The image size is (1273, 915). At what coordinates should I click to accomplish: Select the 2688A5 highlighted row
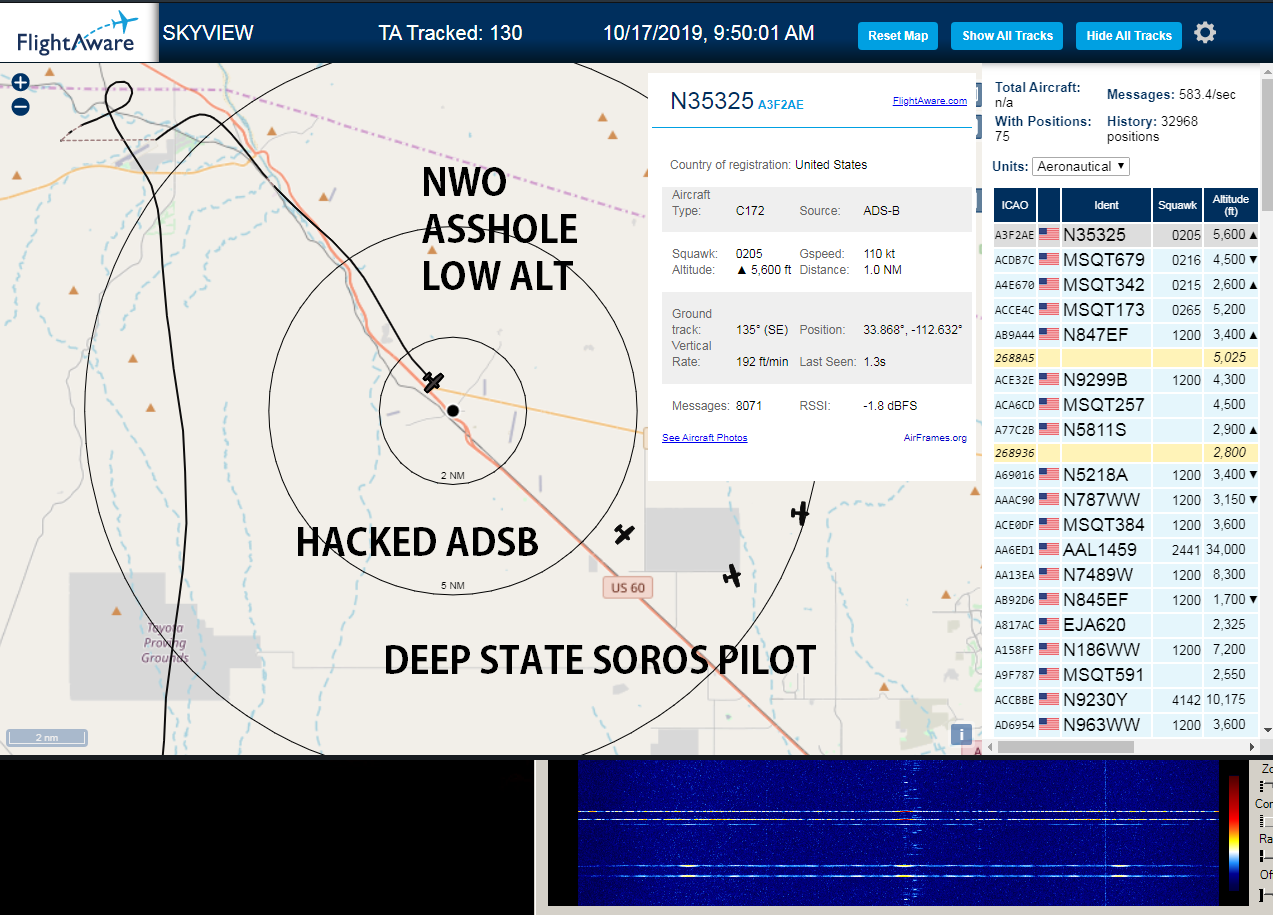click(x=1126, y=357)
